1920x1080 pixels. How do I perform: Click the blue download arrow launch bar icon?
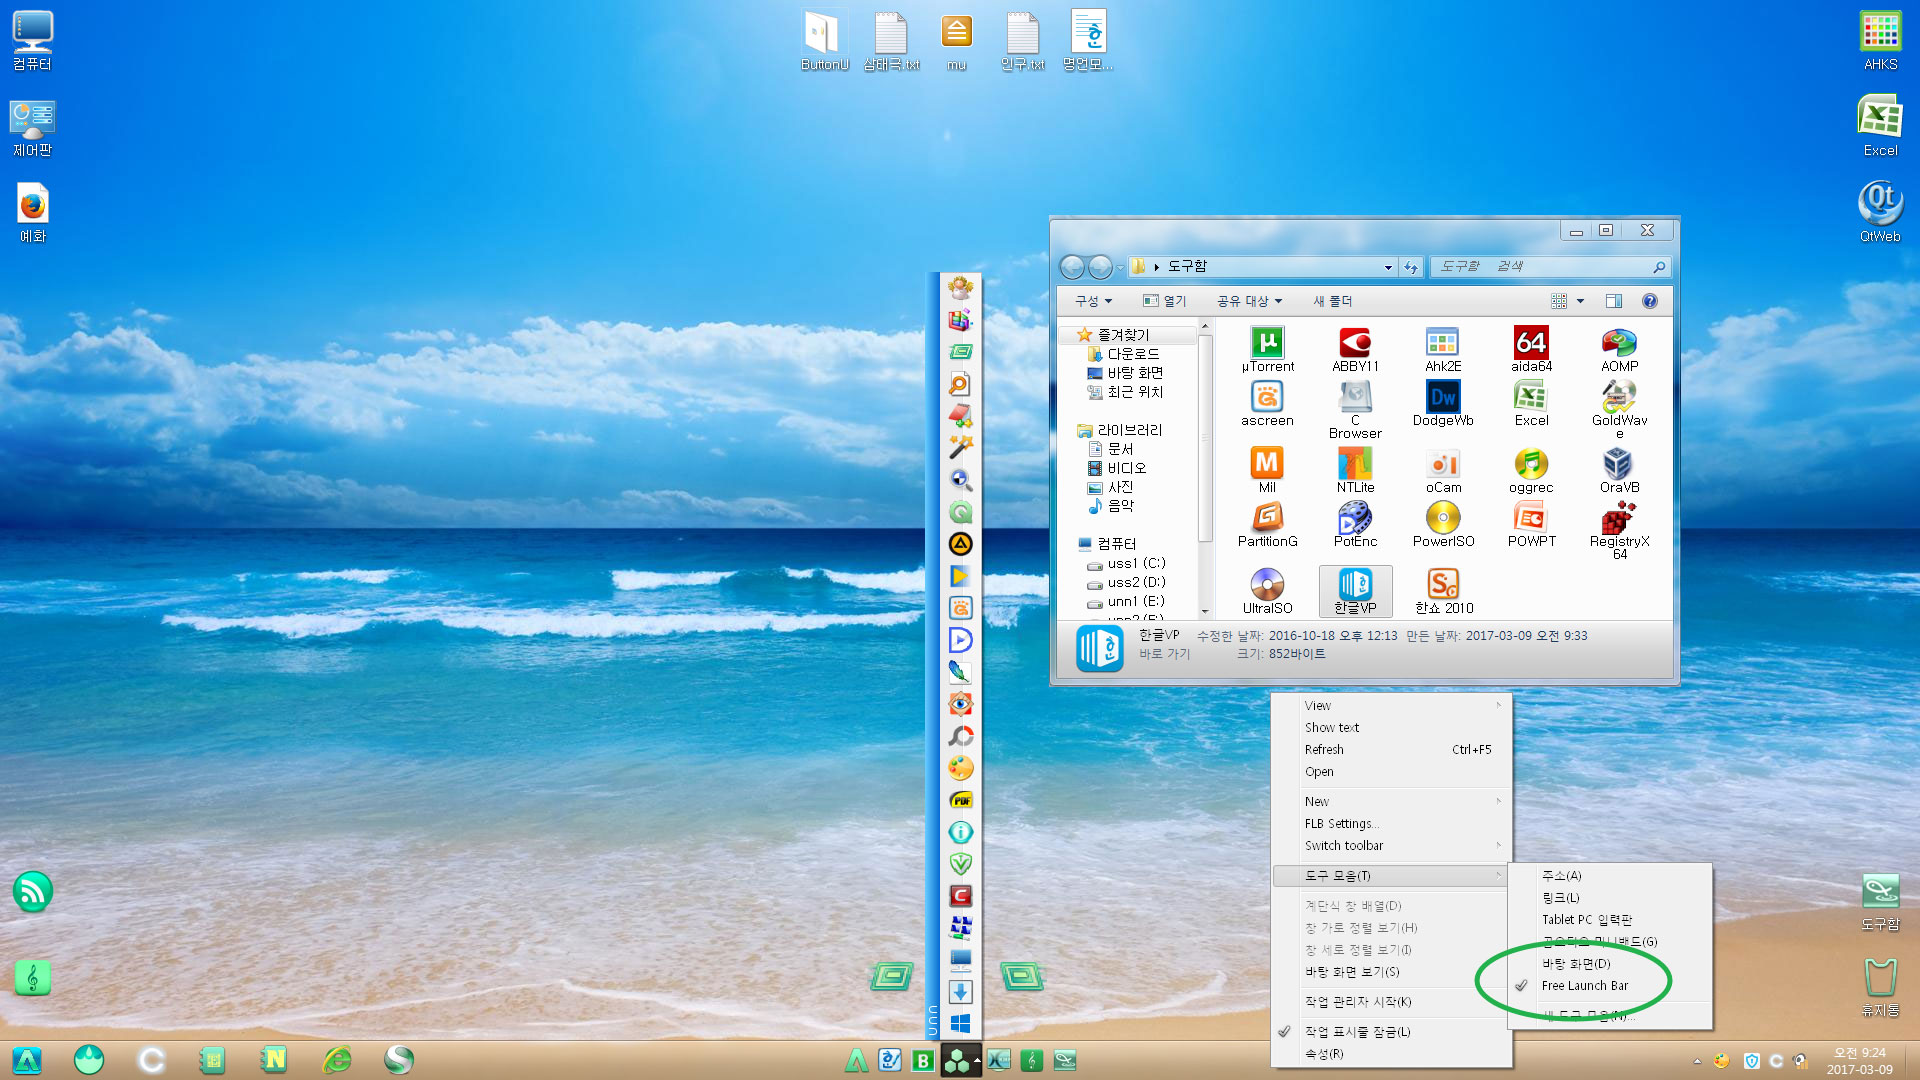[960, 992]
